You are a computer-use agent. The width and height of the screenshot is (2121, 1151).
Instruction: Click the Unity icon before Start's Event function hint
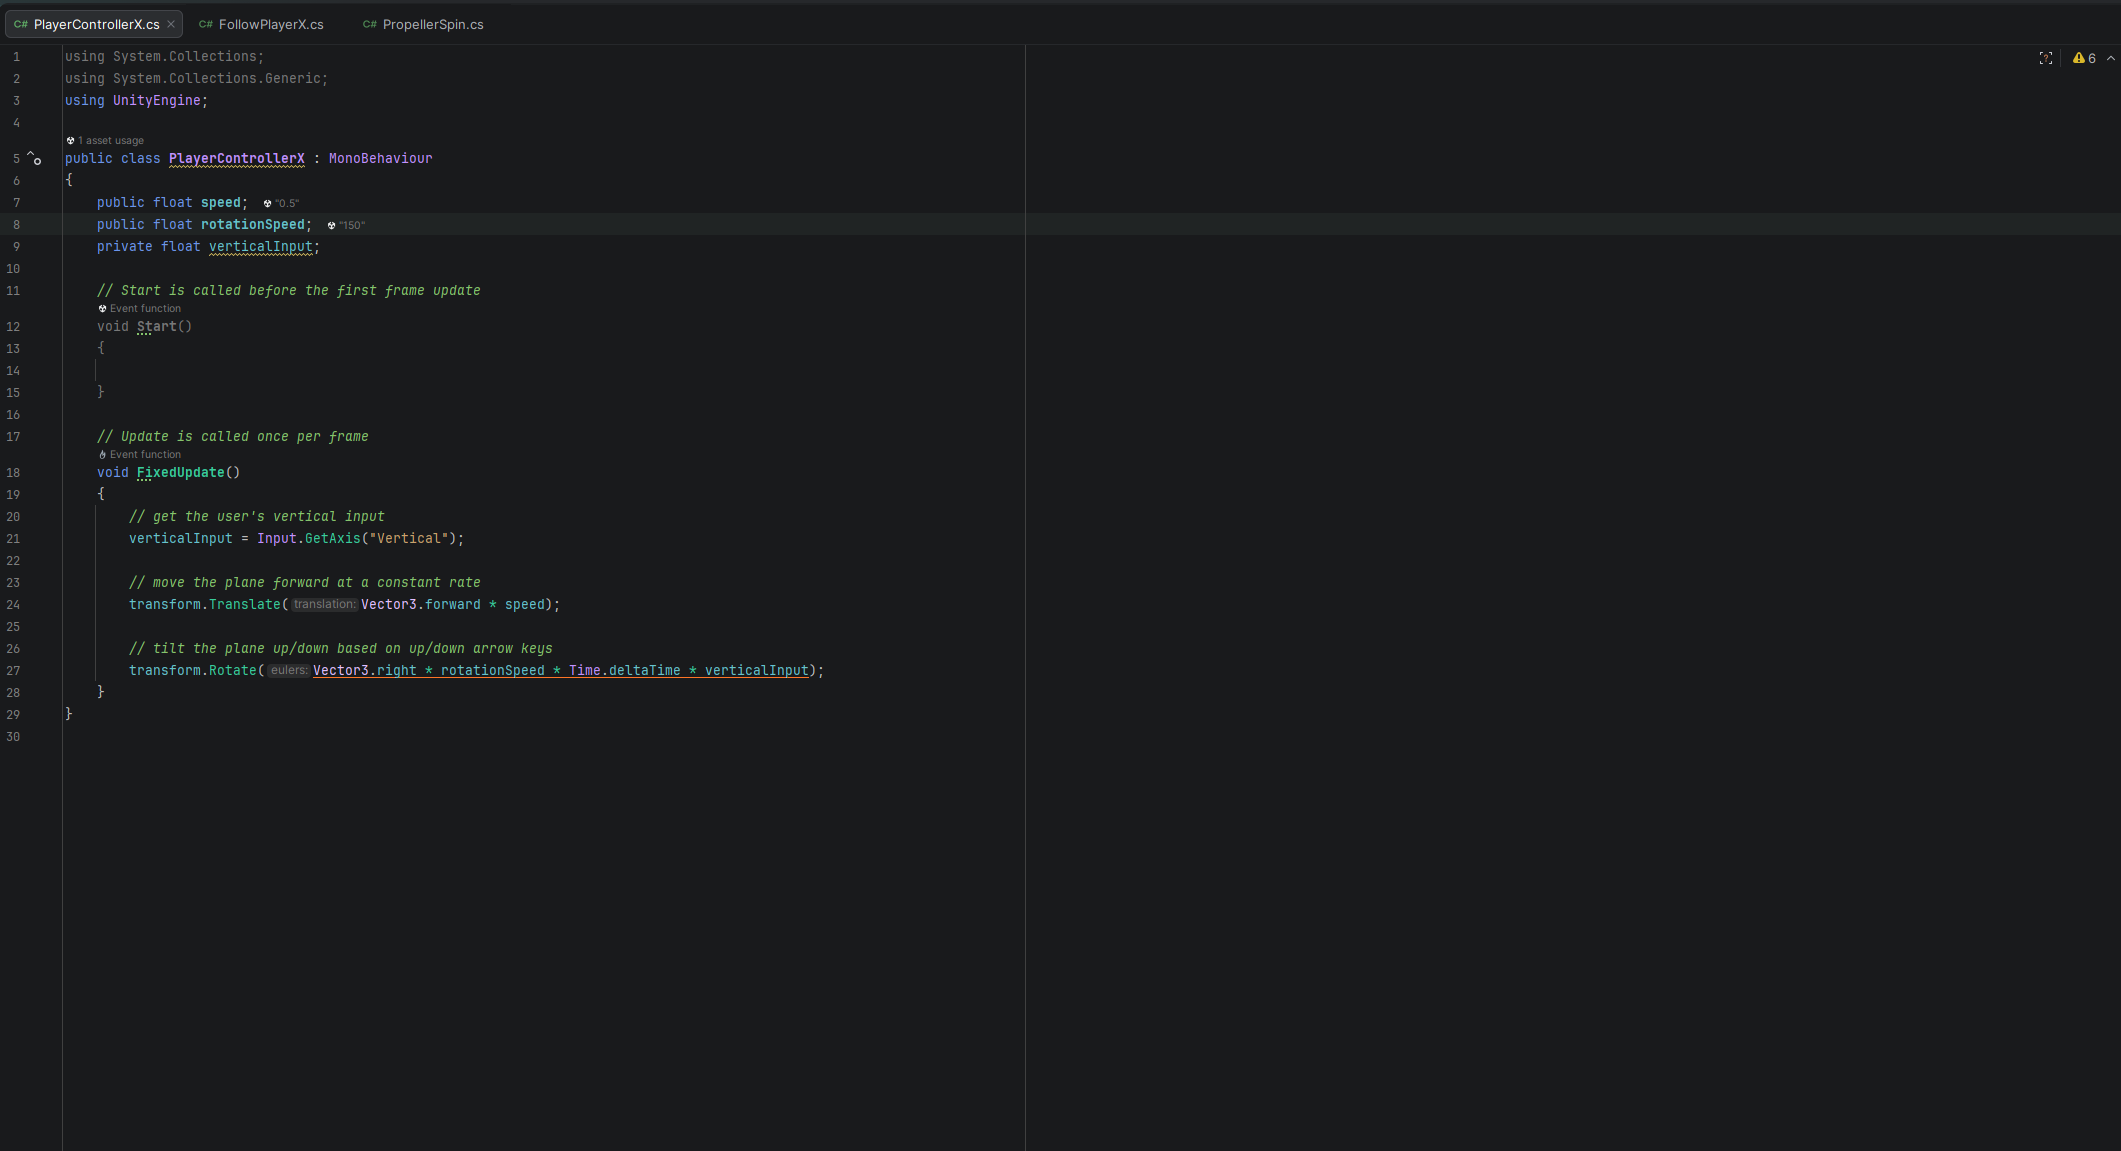[x=102, y=309]
